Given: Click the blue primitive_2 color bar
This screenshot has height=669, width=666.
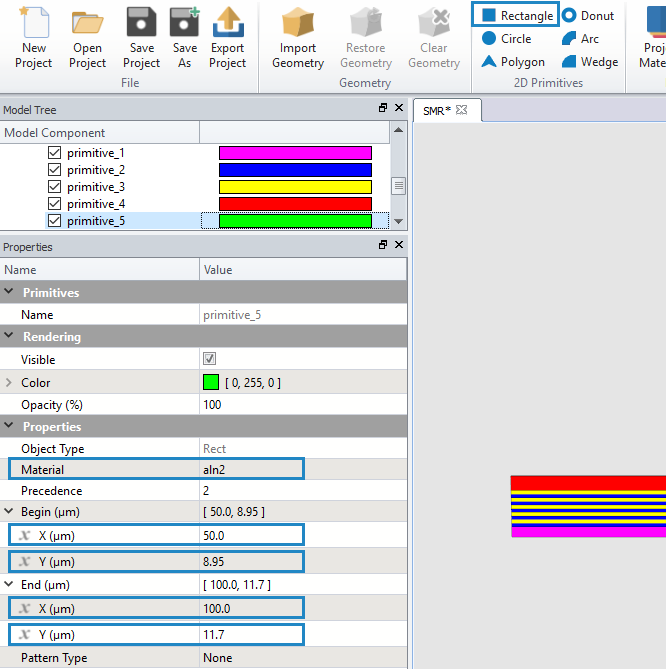Looking at the screenshot, I should (295, 170).
